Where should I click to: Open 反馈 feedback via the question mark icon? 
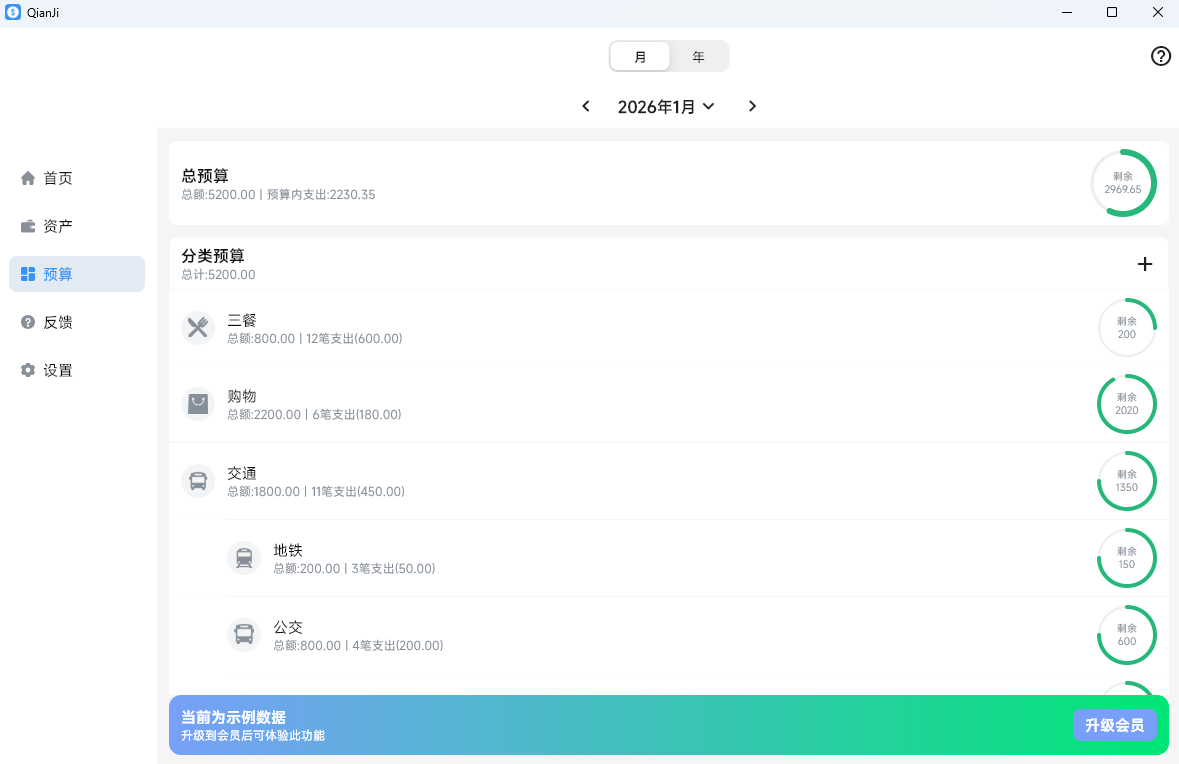pyautogui.click(x=28, y=321)
